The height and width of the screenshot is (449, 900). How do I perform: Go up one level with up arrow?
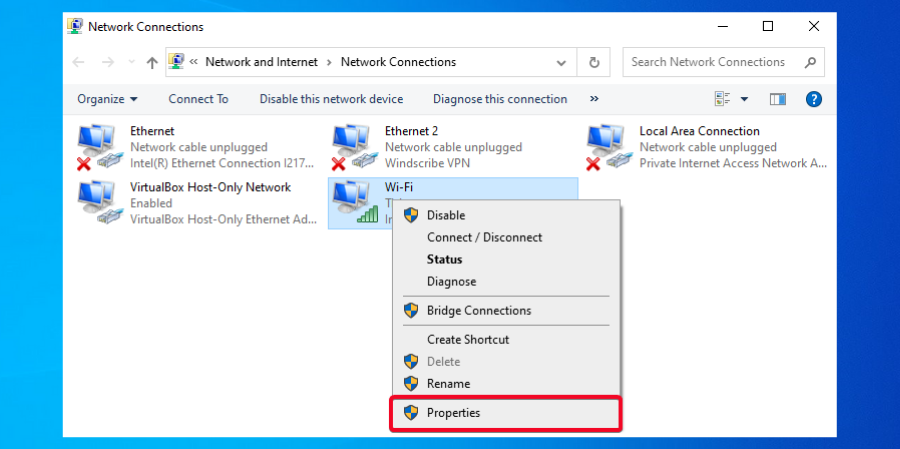[152, 63]
